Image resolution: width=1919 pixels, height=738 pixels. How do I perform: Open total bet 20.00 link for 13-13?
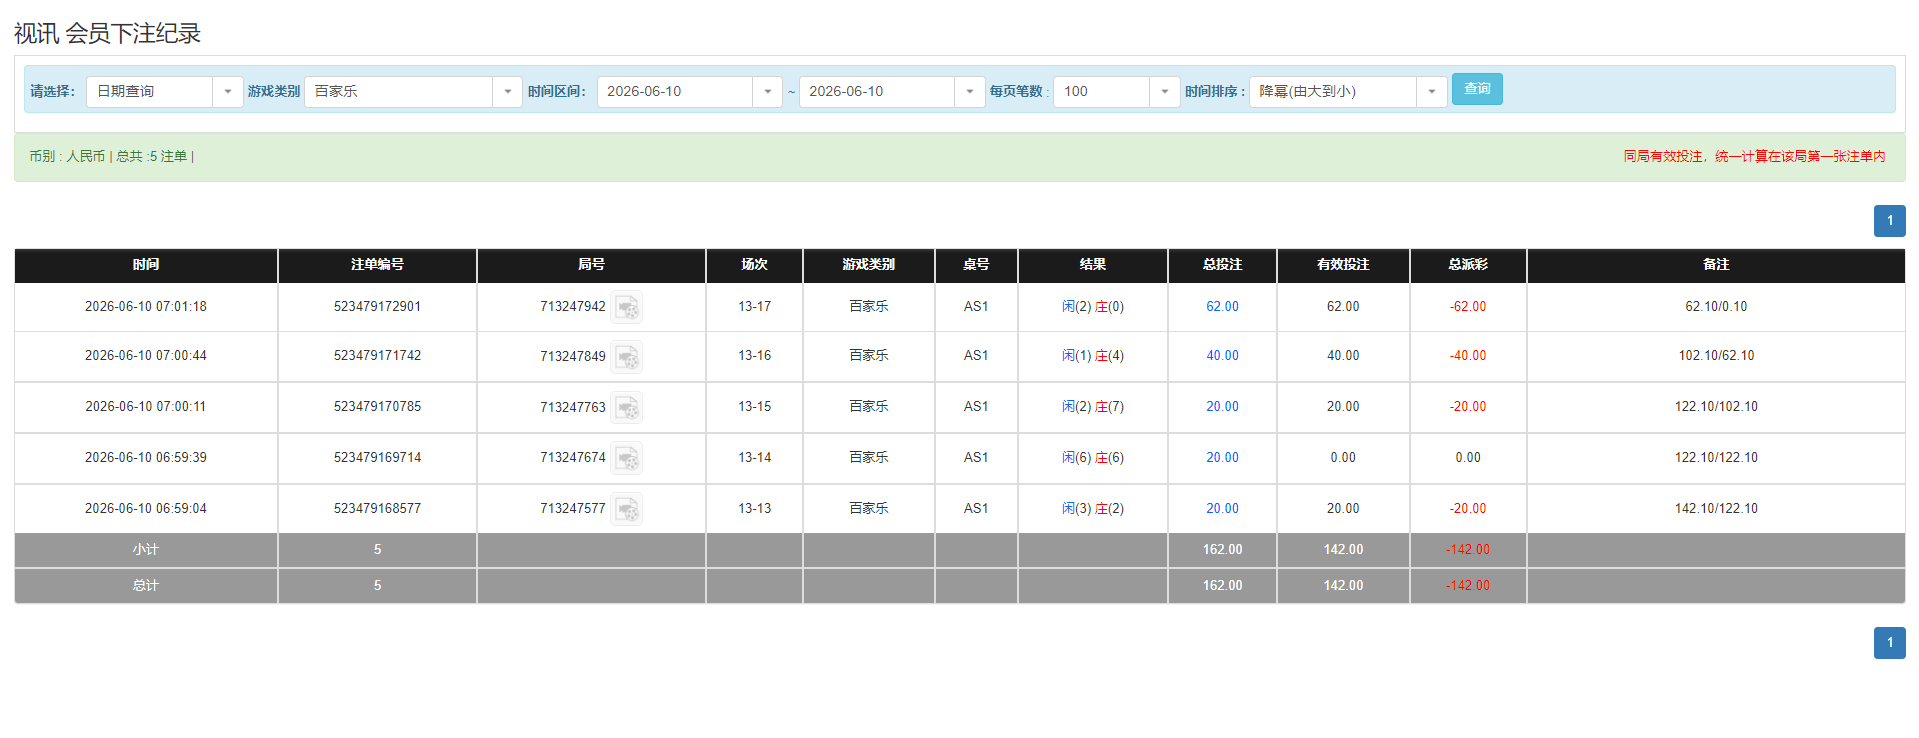pyautogui.click(x=1222, y=509)
